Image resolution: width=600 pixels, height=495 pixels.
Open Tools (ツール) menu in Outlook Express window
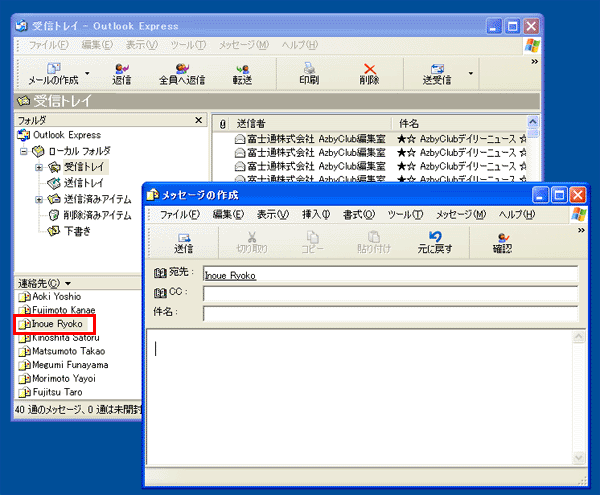pyautogui.click(x=188, y=45)
